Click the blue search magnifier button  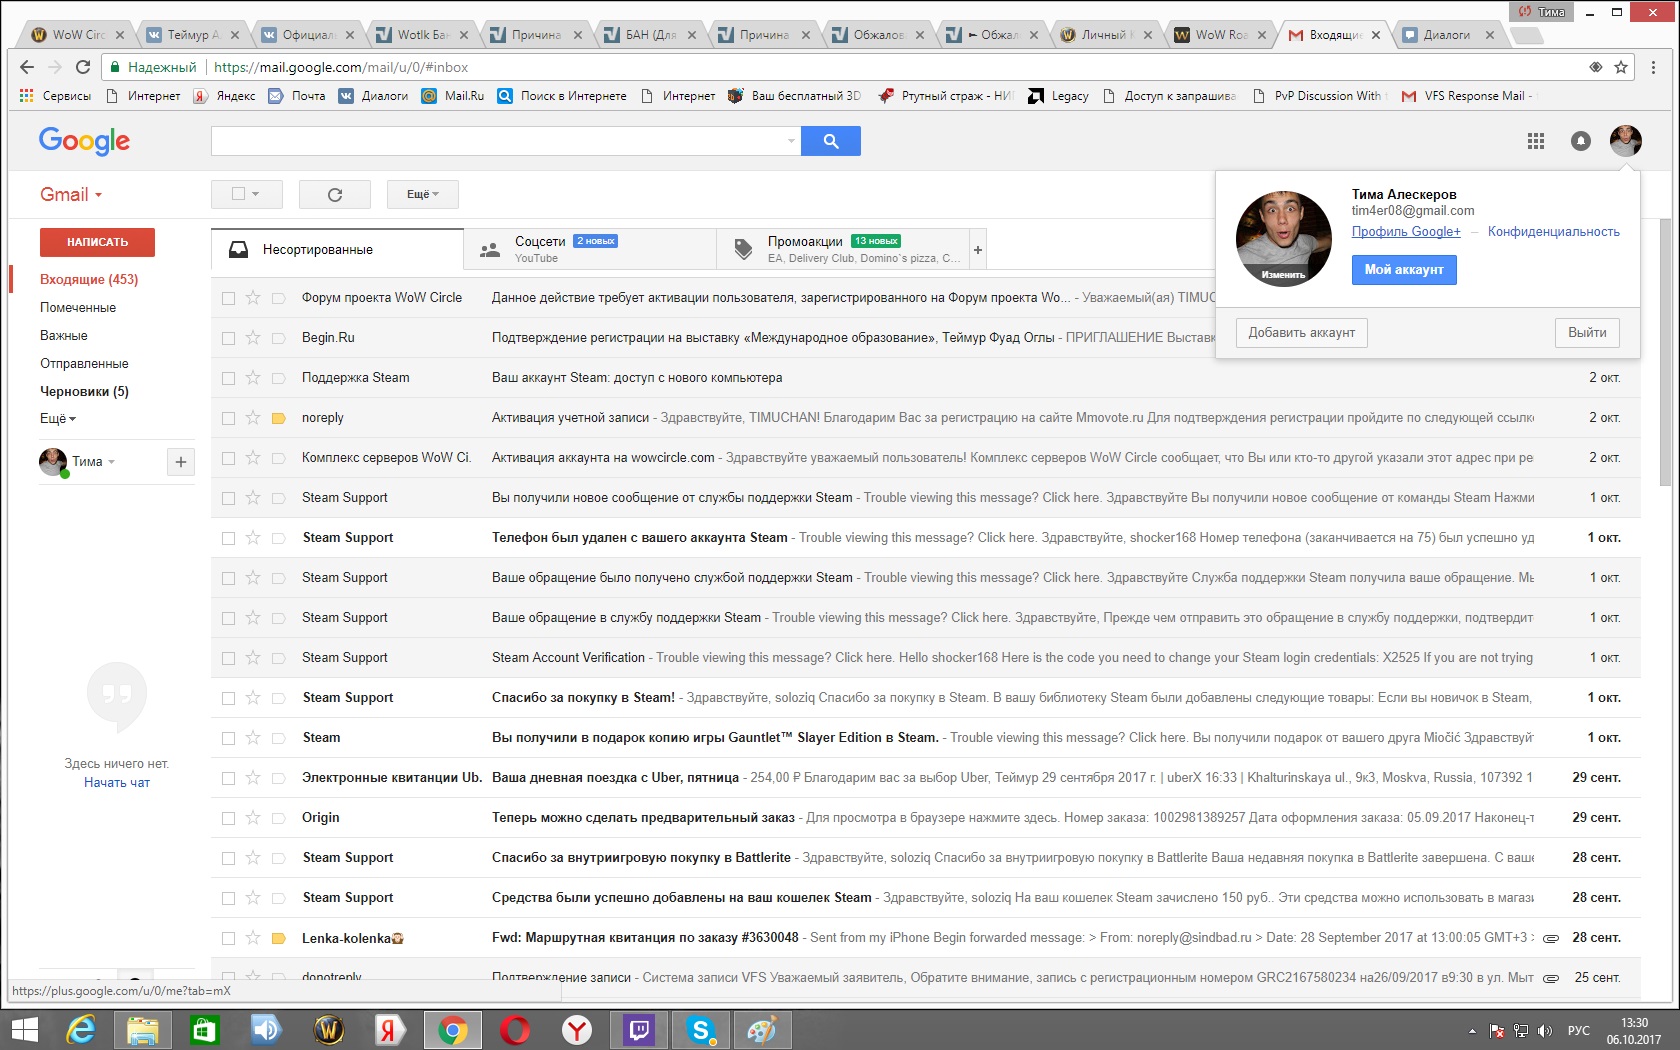click(830, 141)
